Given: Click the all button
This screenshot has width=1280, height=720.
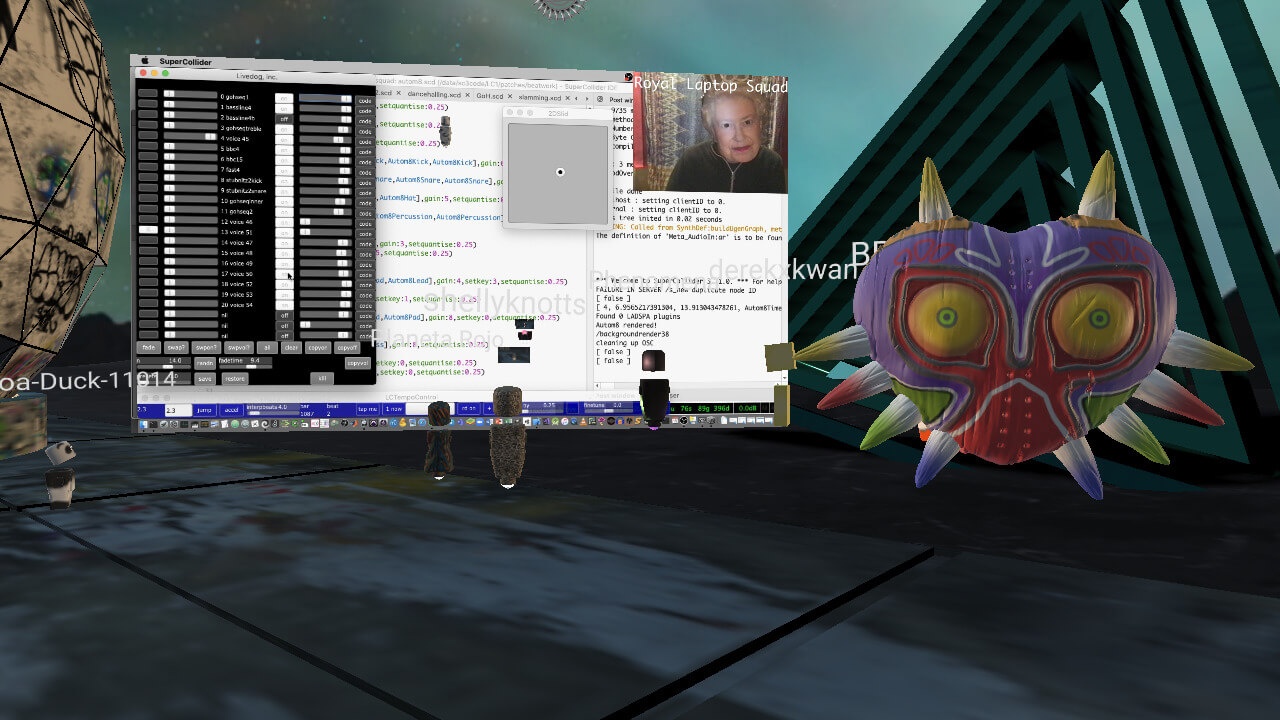Looking at the screenshot, I should (x=267, y=347).
